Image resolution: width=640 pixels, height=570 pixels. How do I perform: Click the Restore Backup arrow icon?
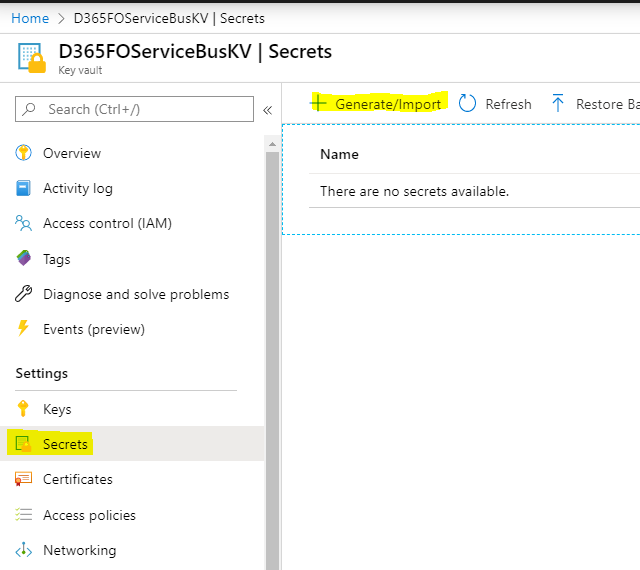(558, 102)
